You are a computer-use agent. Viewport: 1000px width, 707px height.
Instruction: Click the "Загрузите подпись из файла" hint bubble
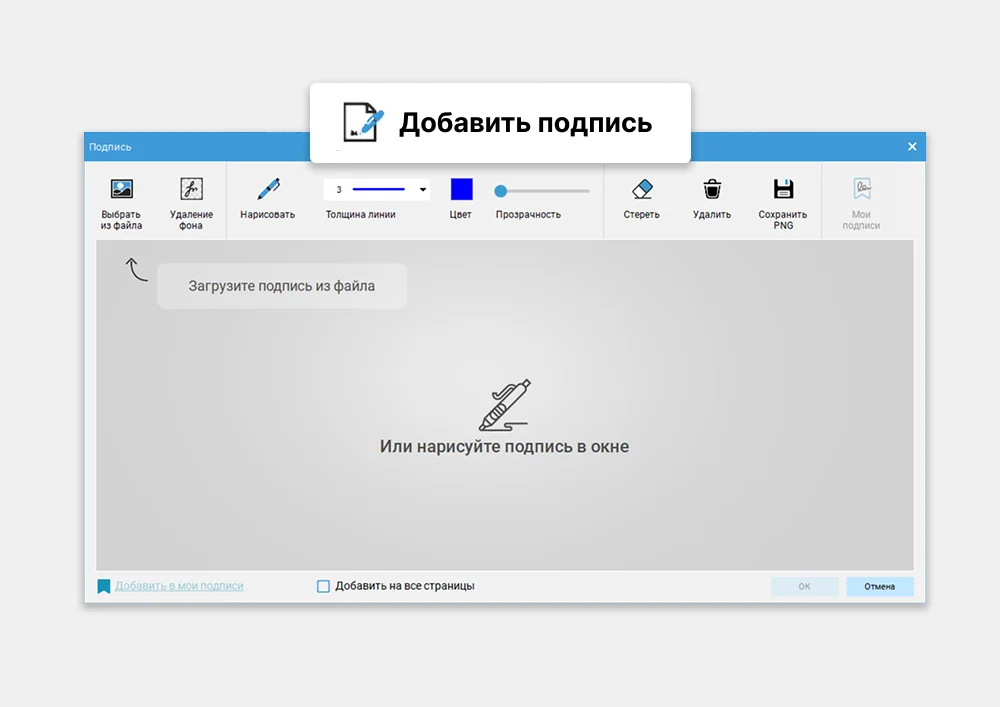(281, 285)
